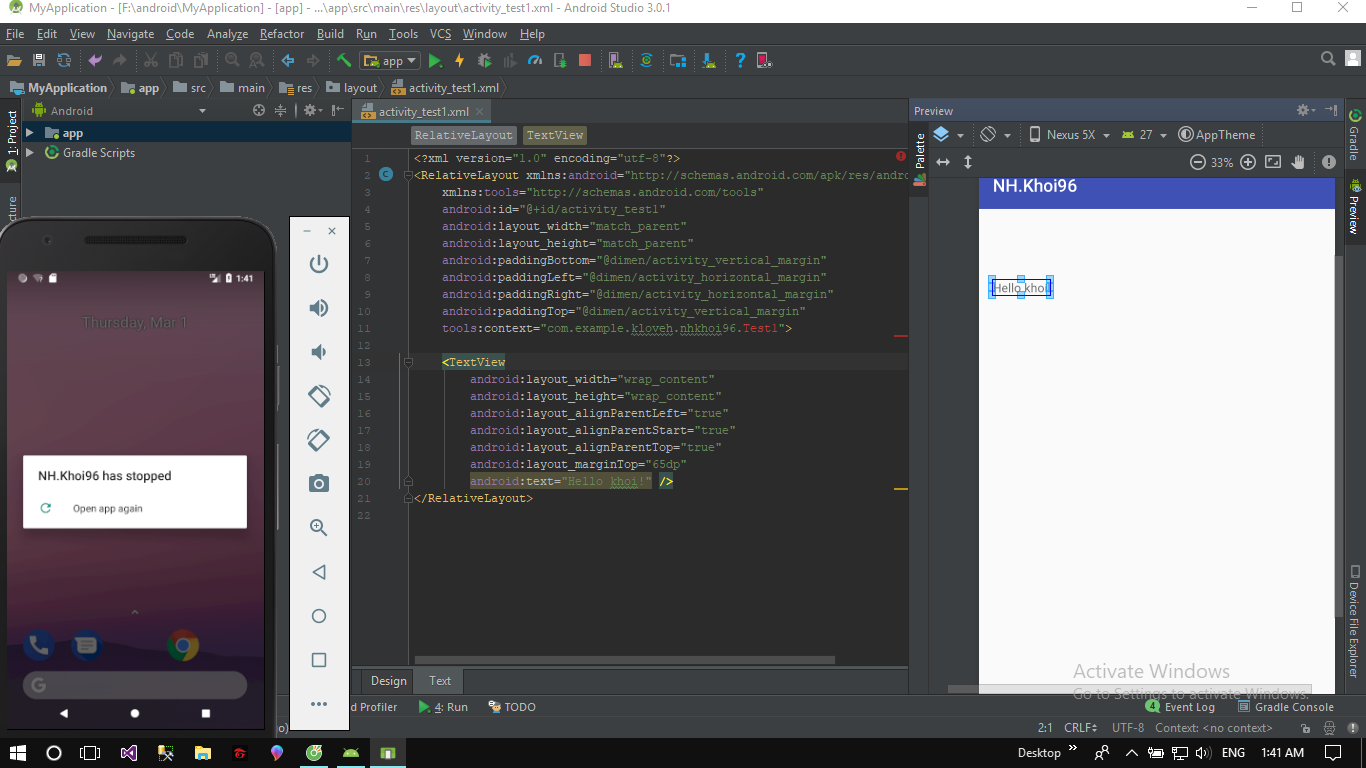Screen dimensions: 1366x768
Task: Toggle the Palette side panel
Action: pyautogui.click(x=920, y=150)
